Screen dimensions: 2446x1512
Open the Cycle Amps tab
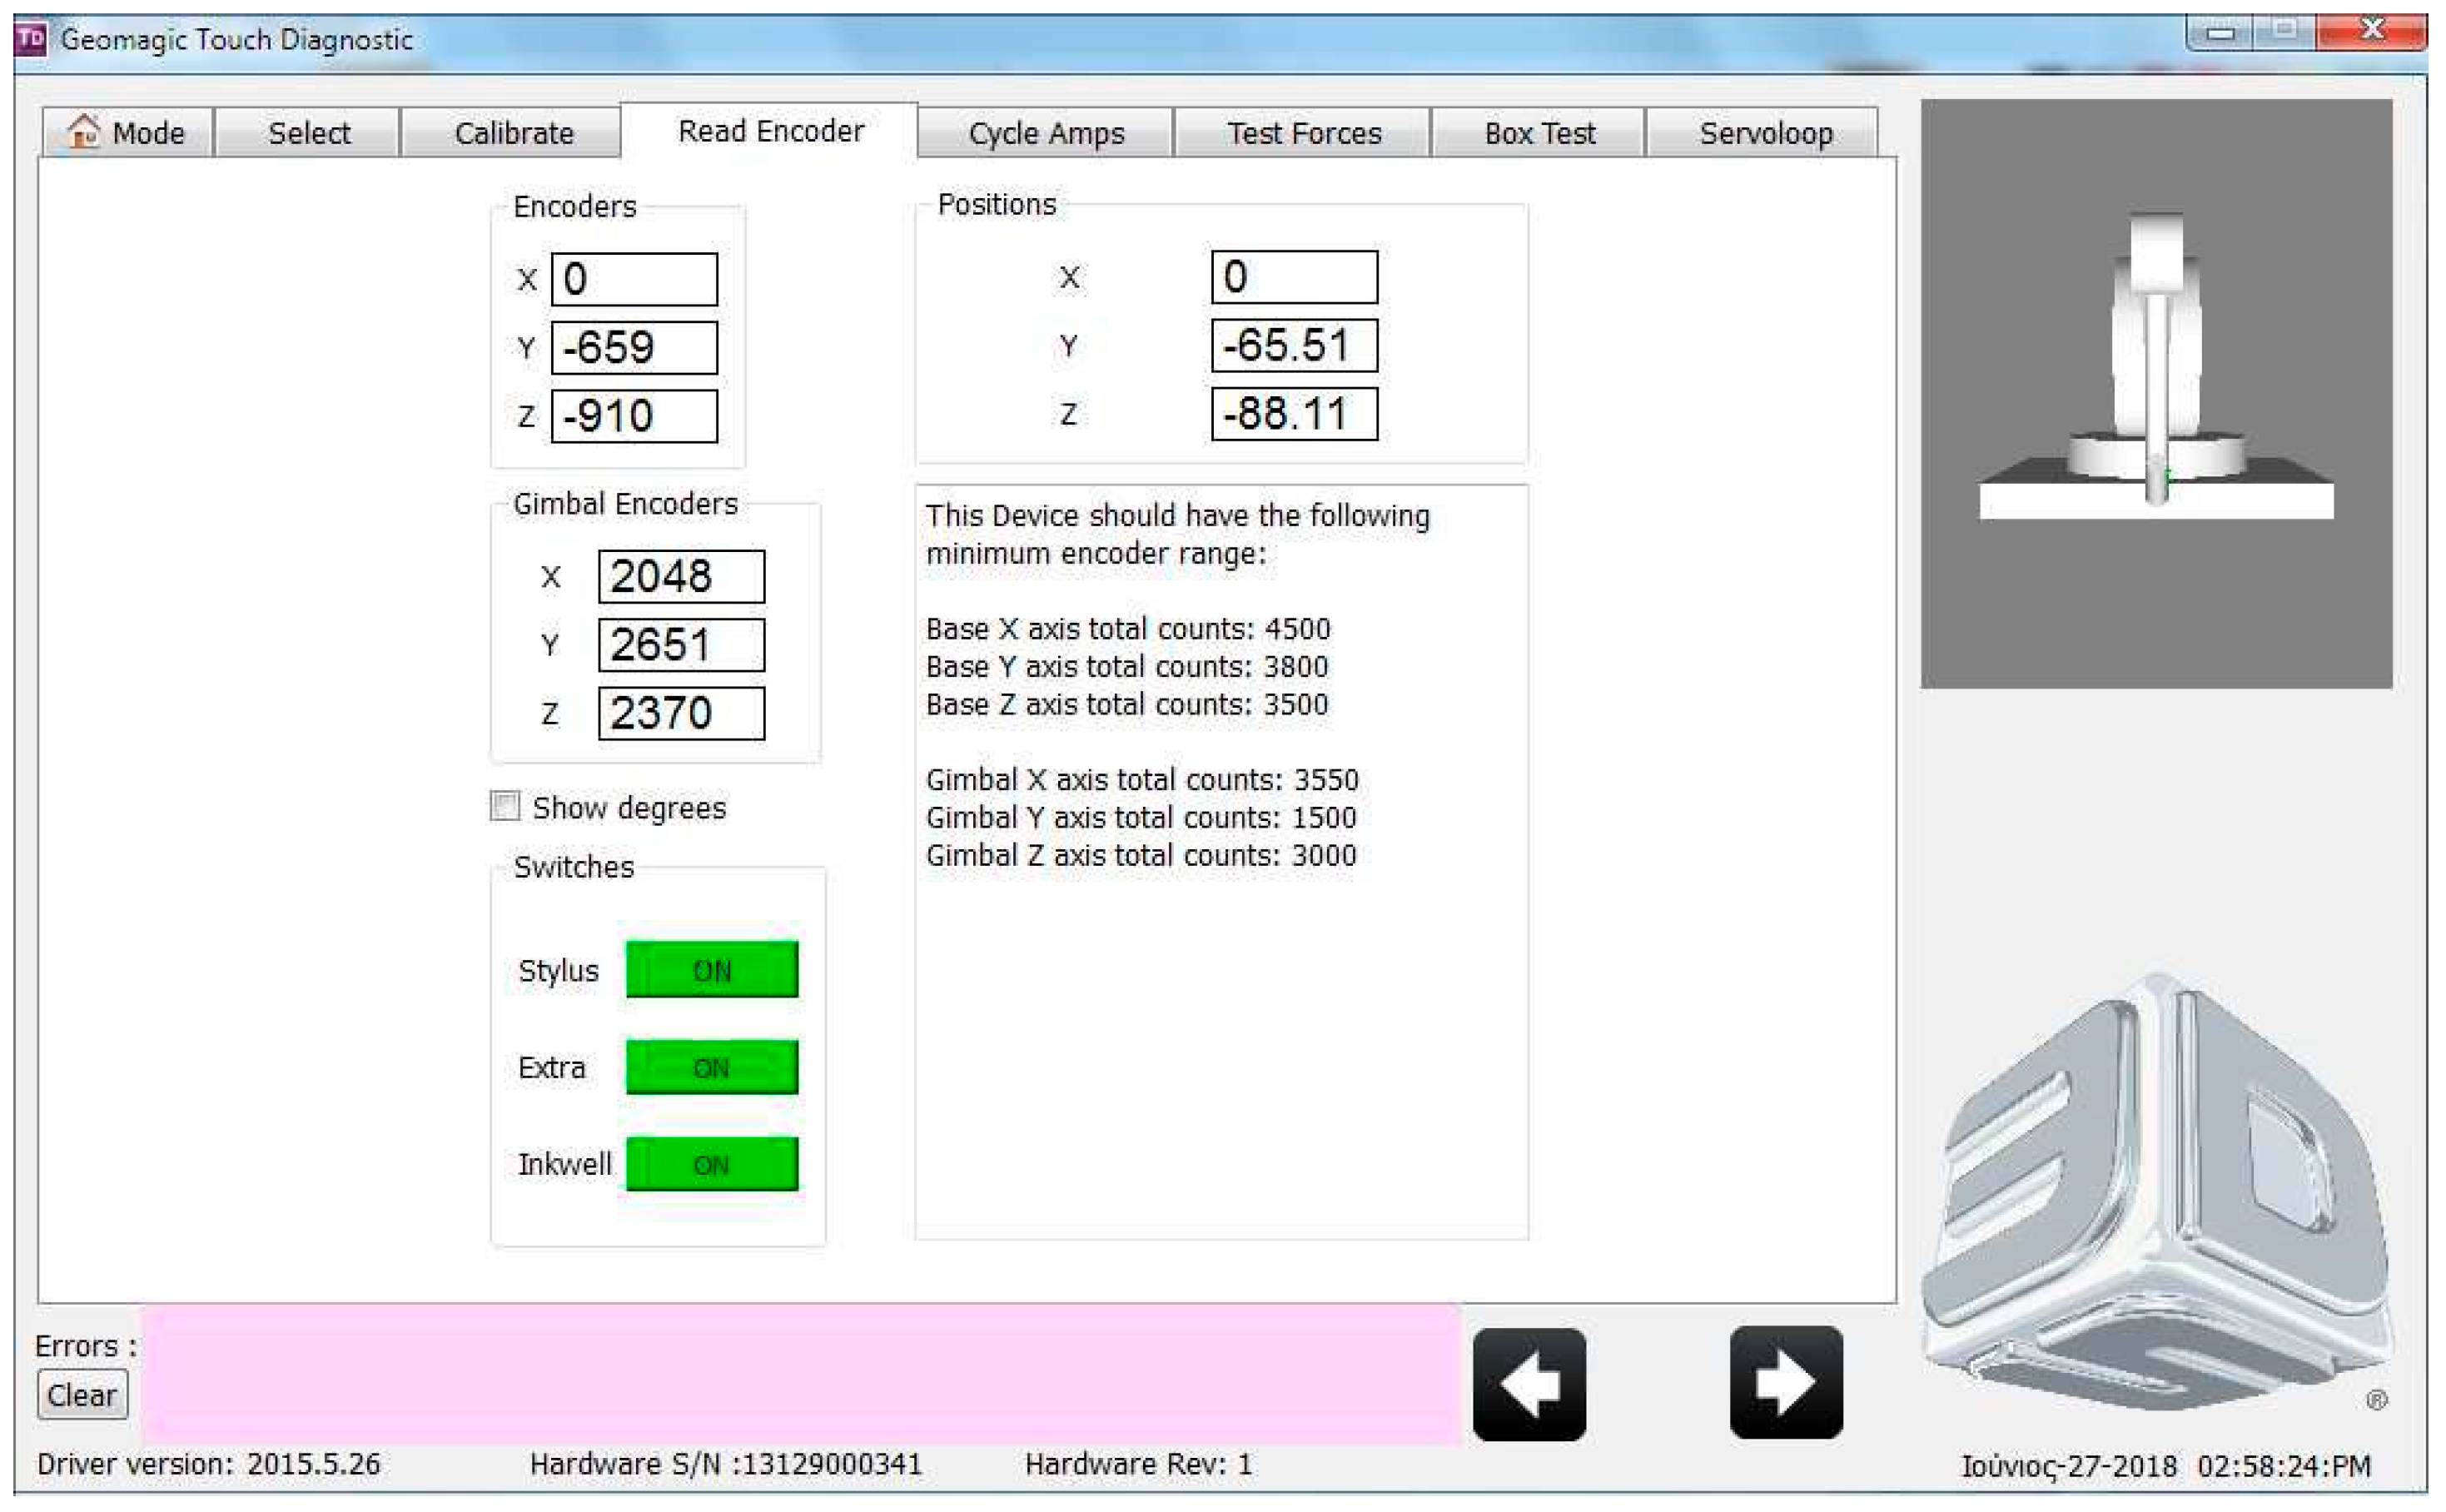(x=1045, y=133)
